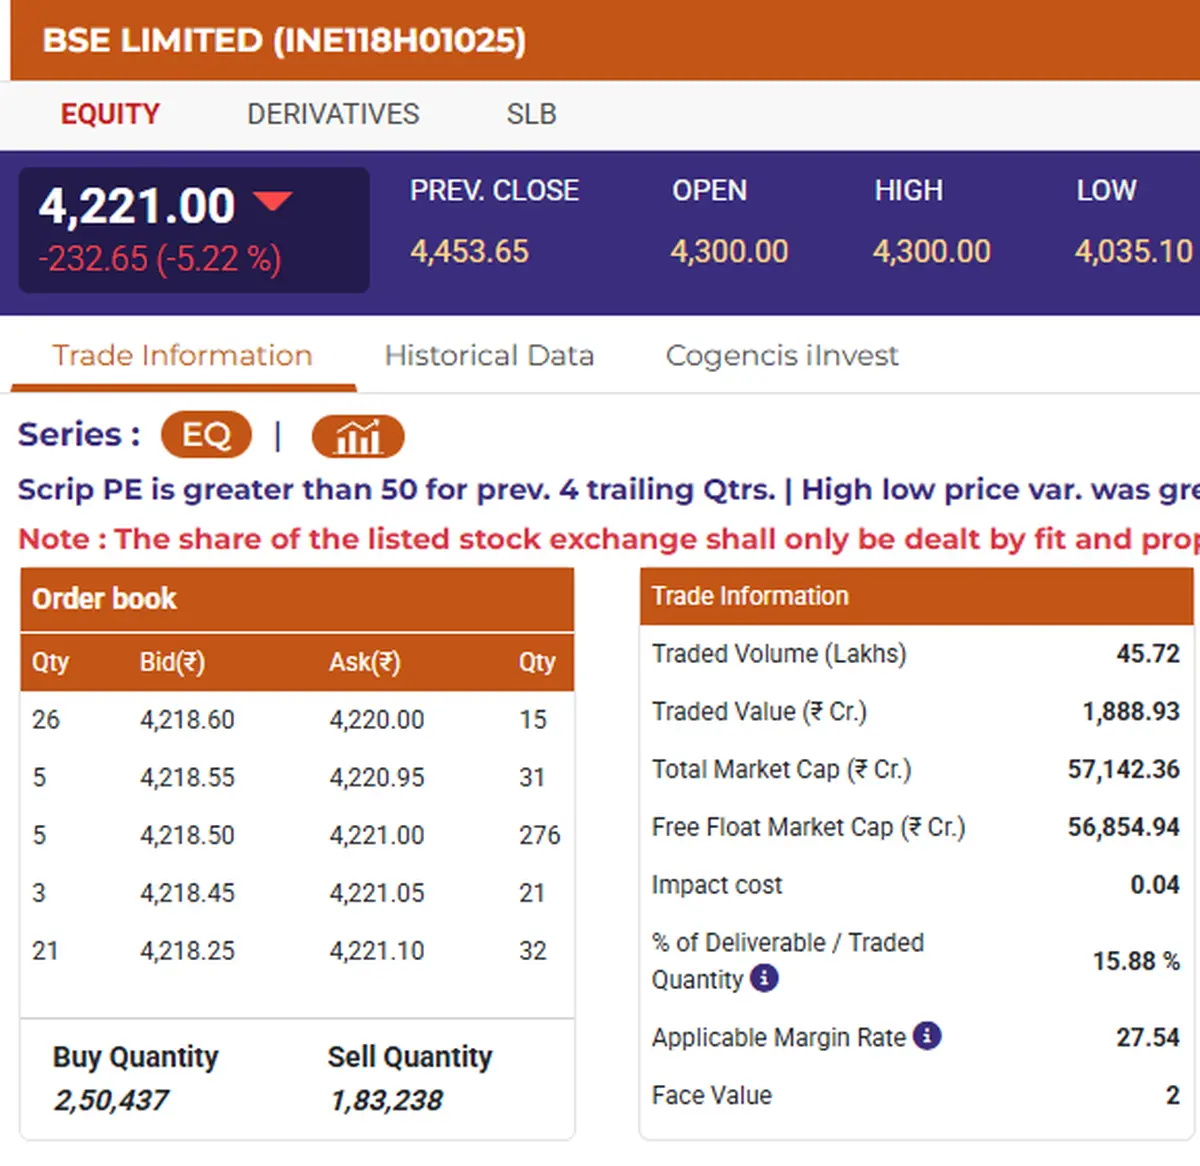The image size is (1200, 1166).
Task: Open the Cogencis iInvest tab
Action: coord(782,355)
